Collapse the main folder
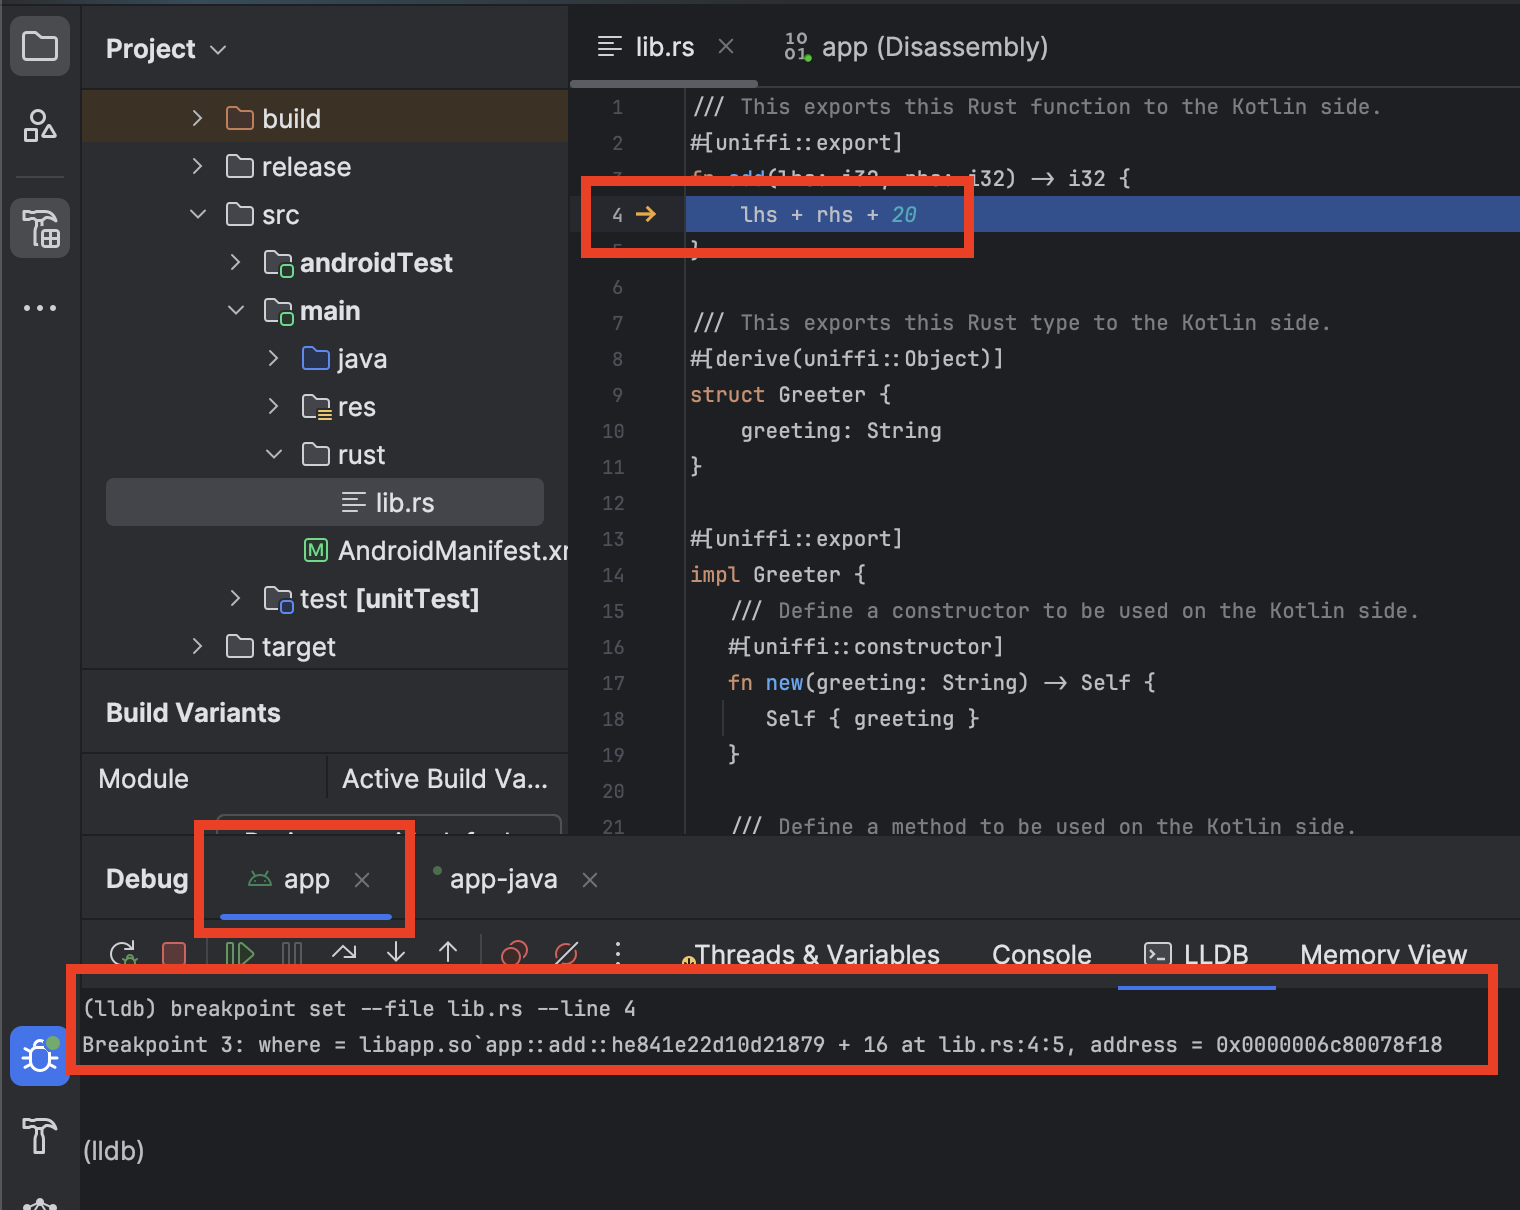Screen dimensions: 1520x1210 [x=235, y=310]
